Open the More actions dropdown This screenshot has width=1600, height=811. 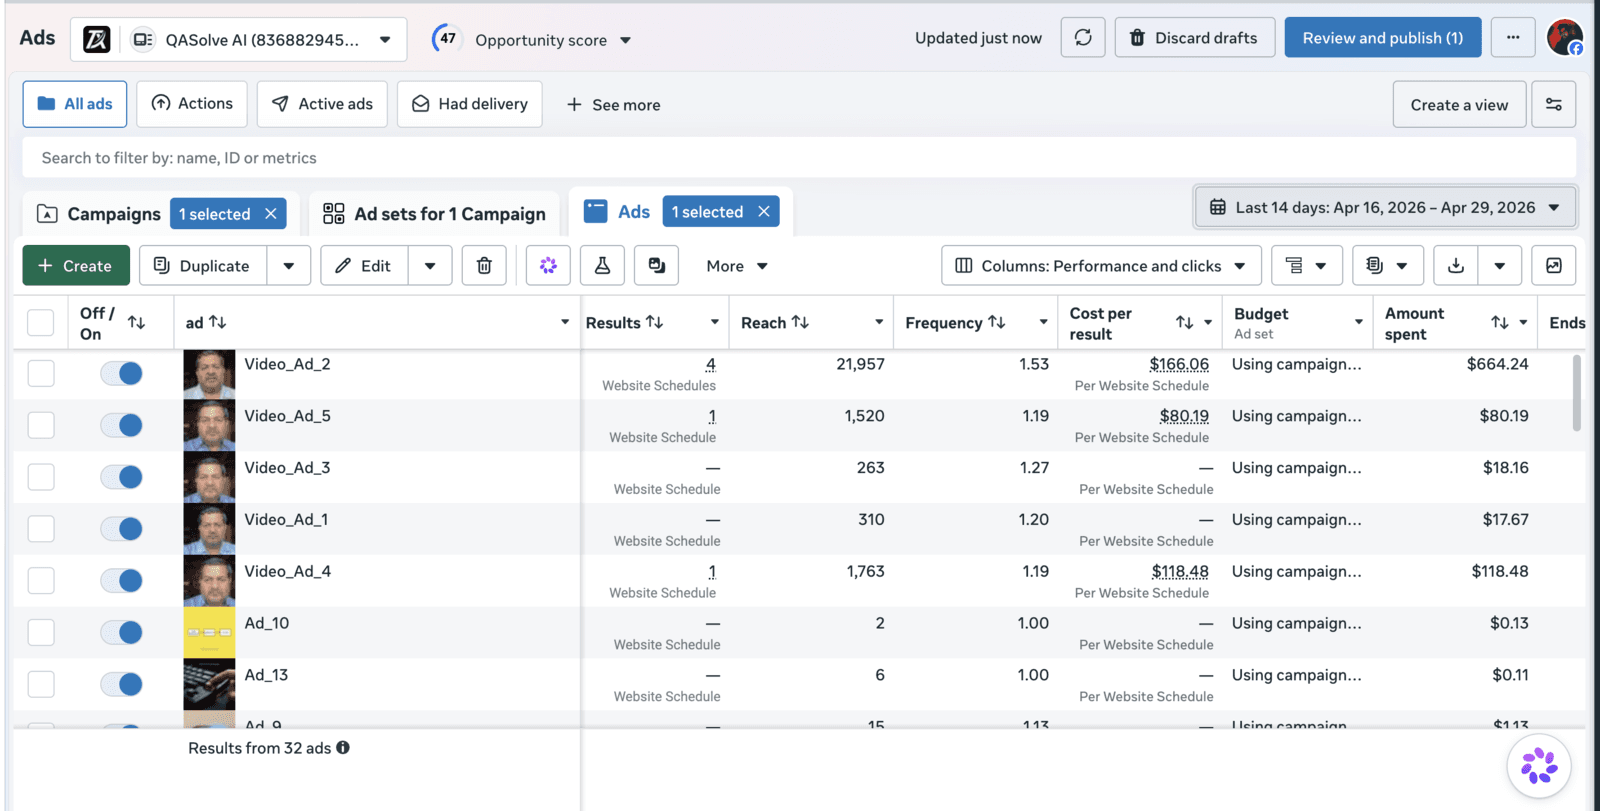point(737,266)
